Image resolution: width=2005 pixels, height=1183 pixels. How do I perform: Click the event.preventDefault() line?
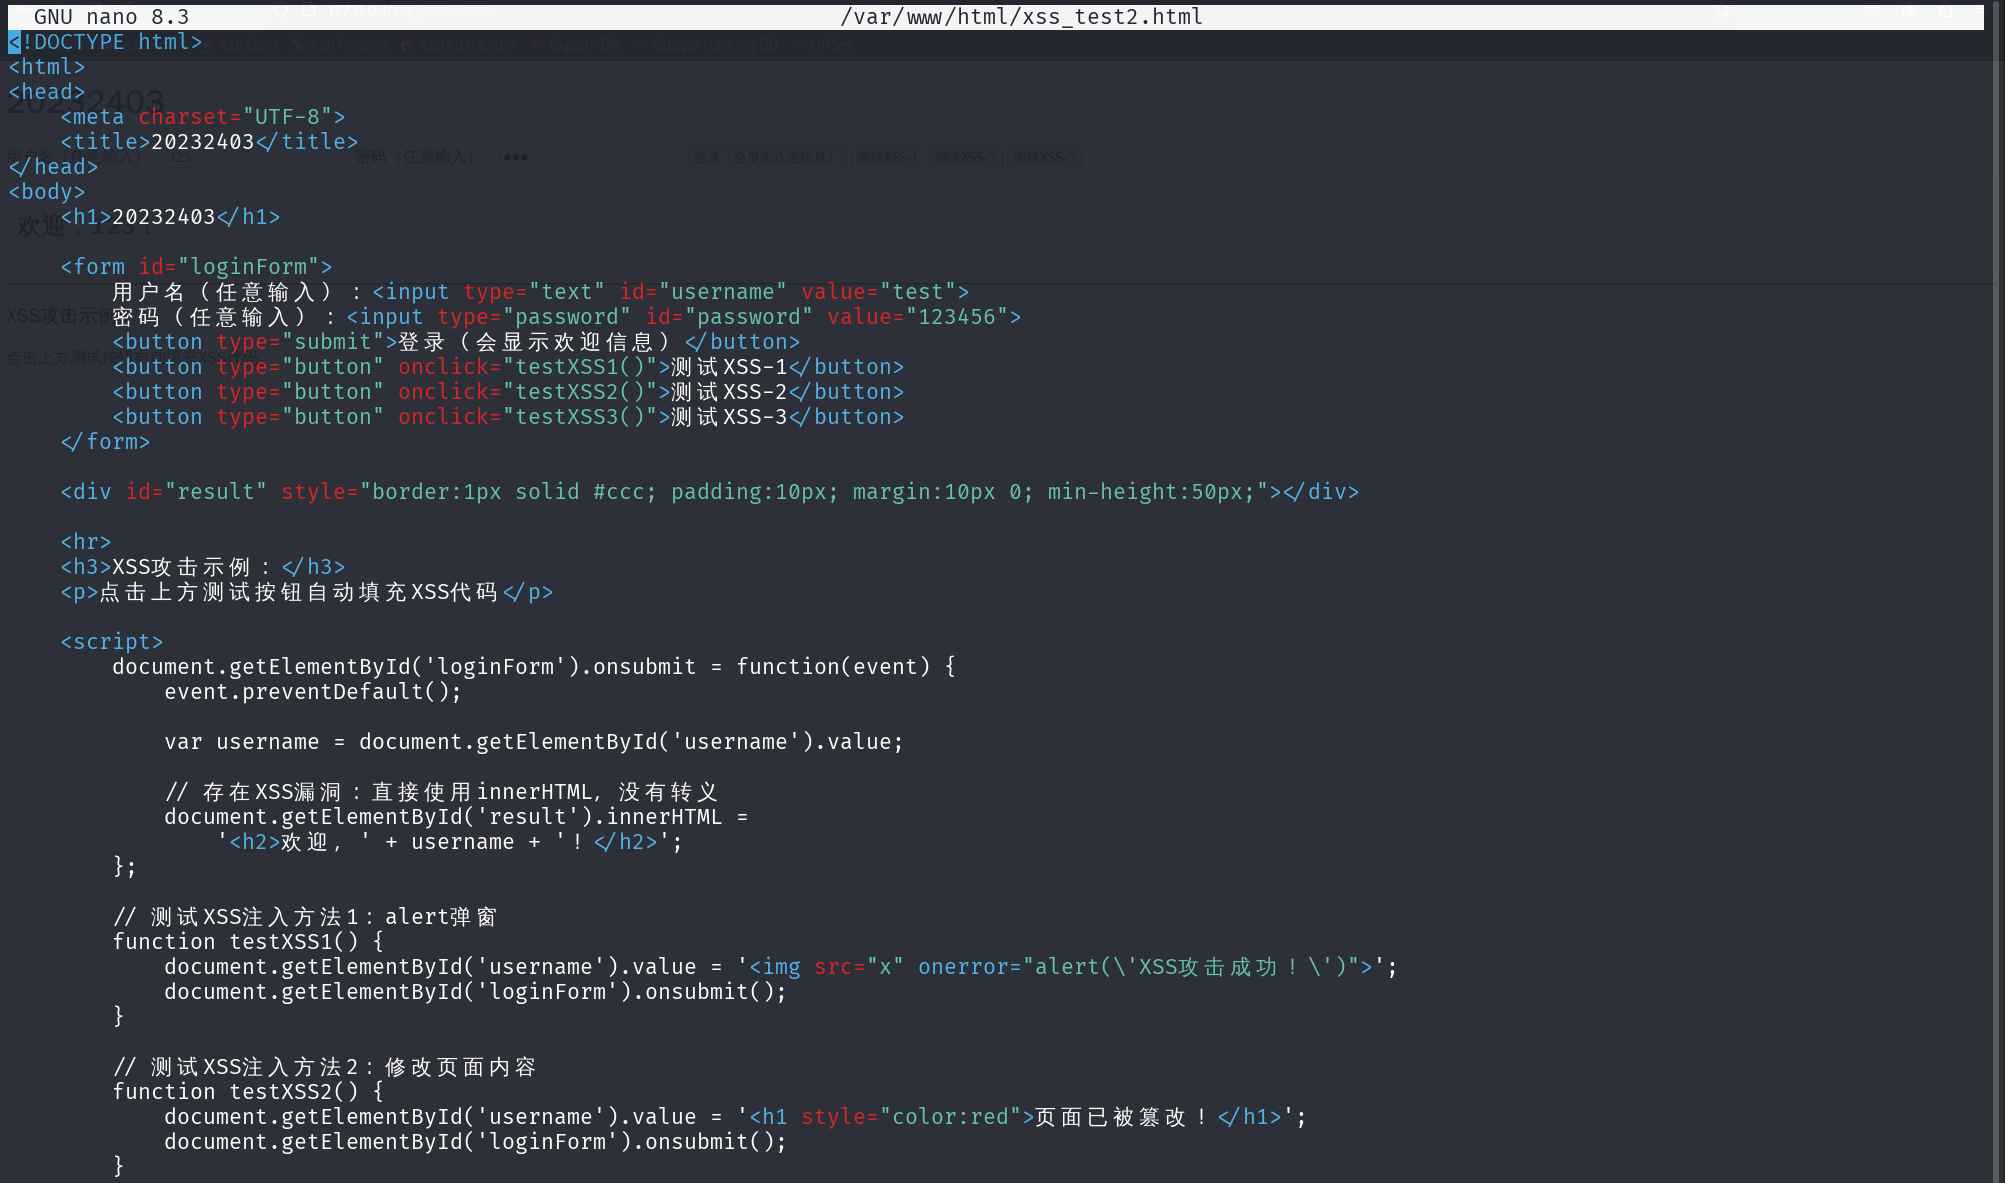click(312, 692)
